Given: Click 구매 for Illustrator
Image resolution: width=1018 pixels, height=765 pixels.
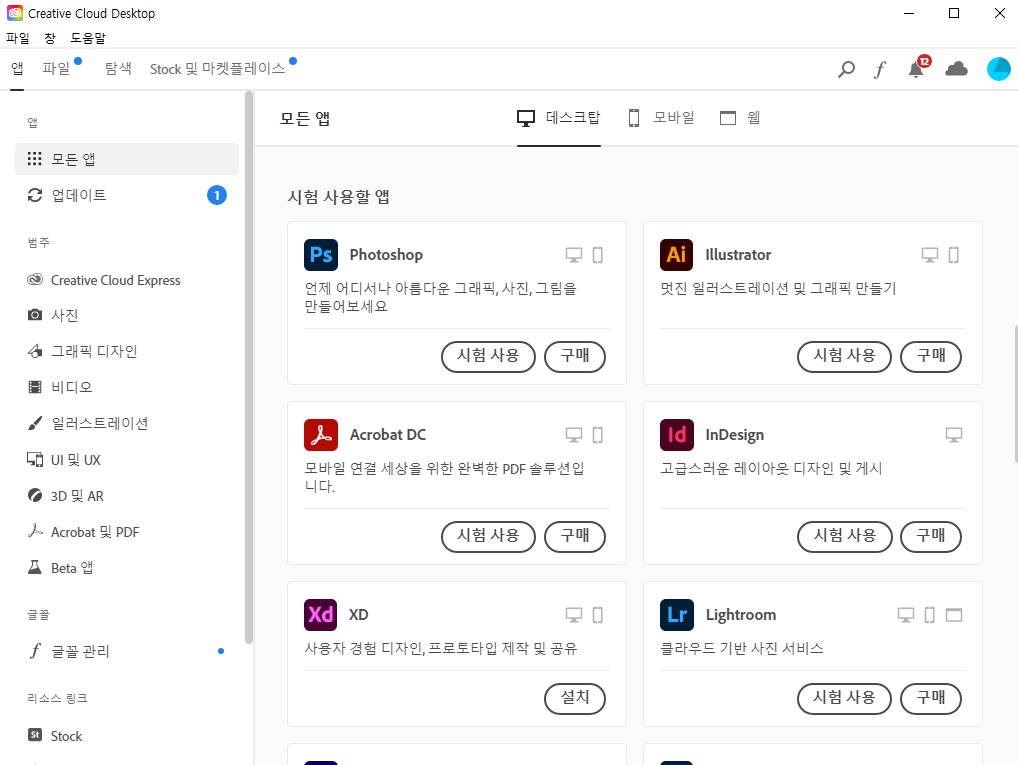Looking at the screenshot, I should click(930, 357).
